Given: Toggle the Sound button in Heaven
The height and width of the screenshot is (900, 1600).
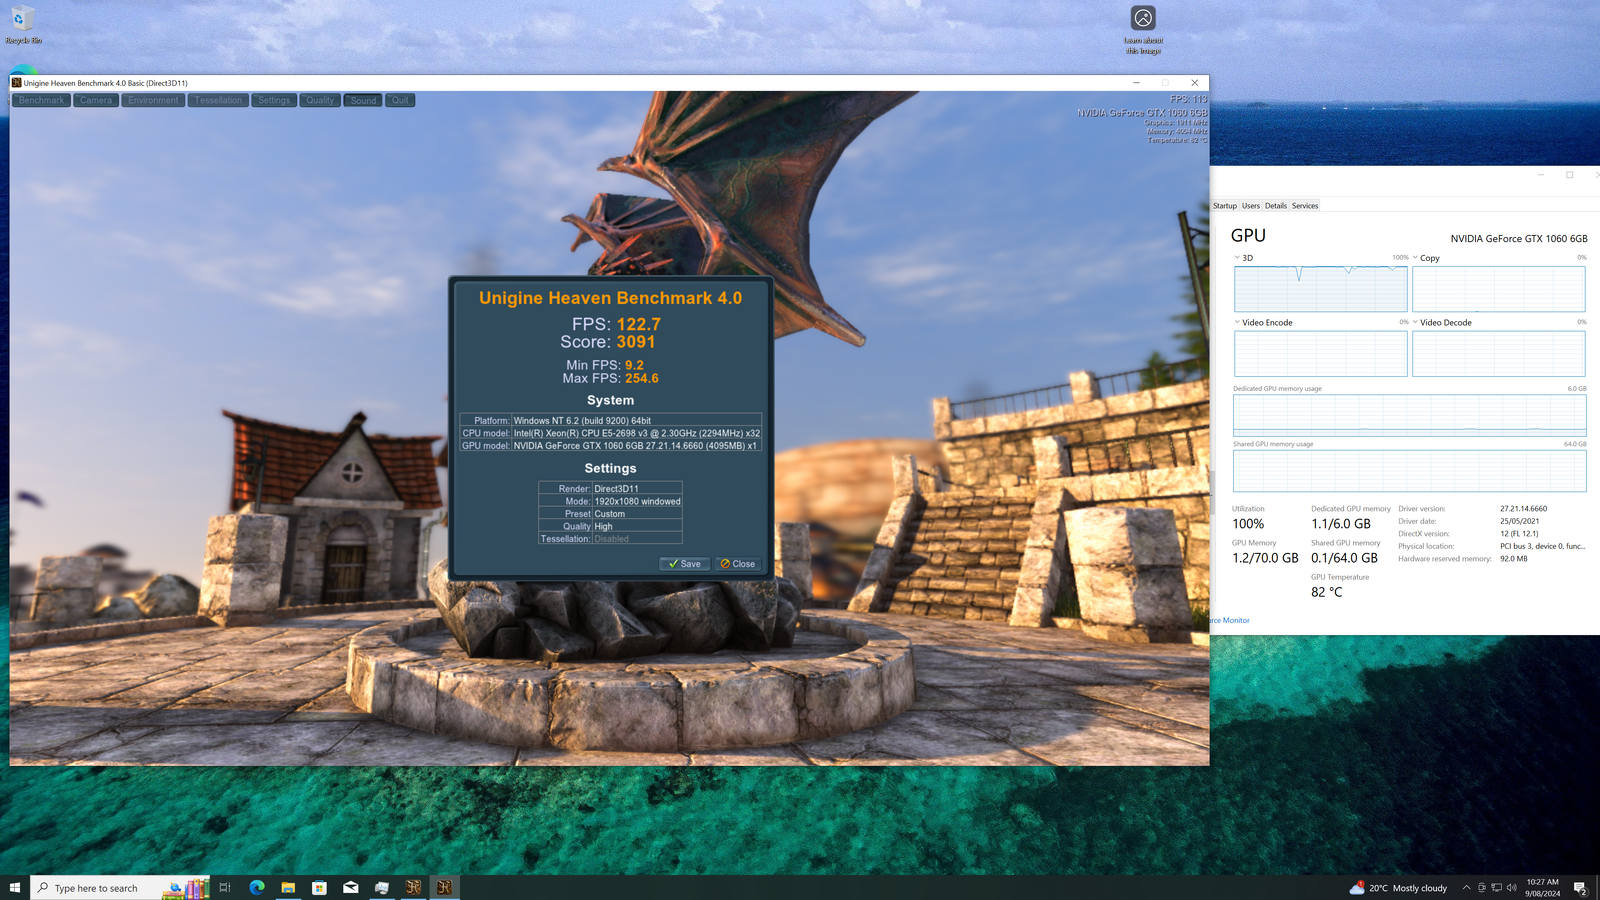Looking at the screenshot, I should click(363, 100).
